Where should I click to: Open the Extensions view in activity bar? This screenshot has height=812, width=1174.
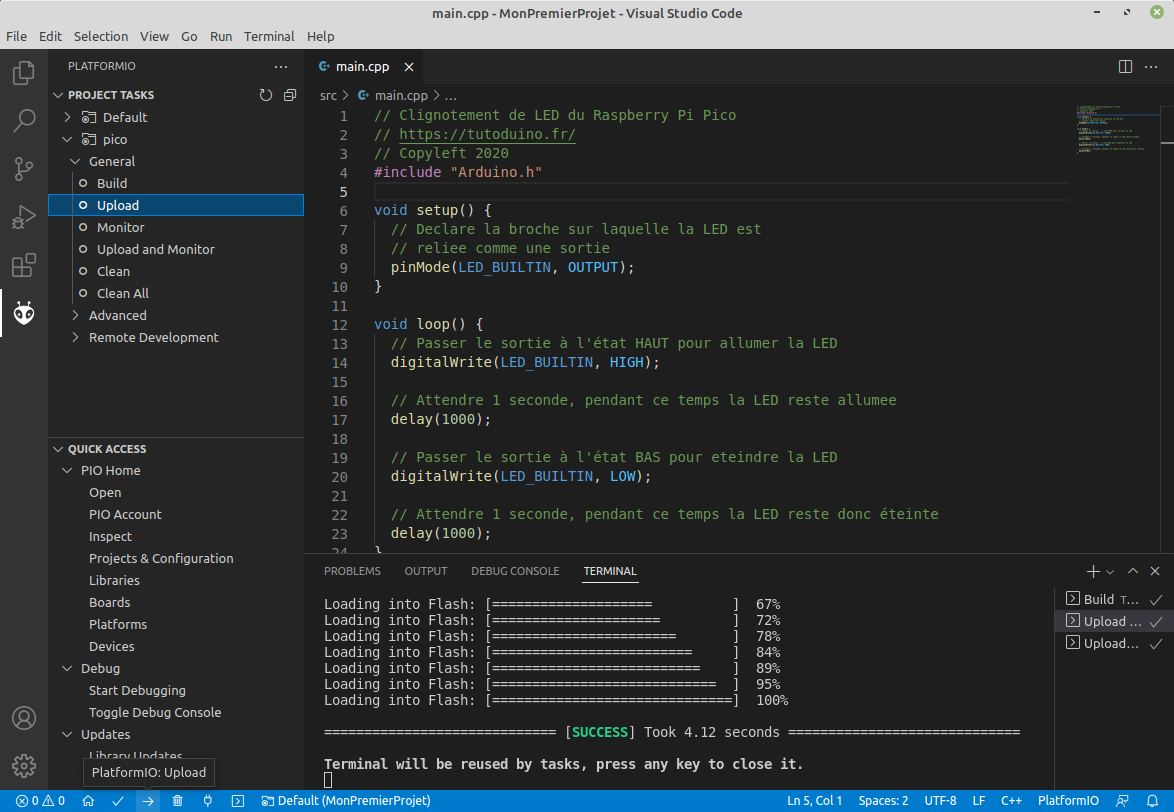24,266
